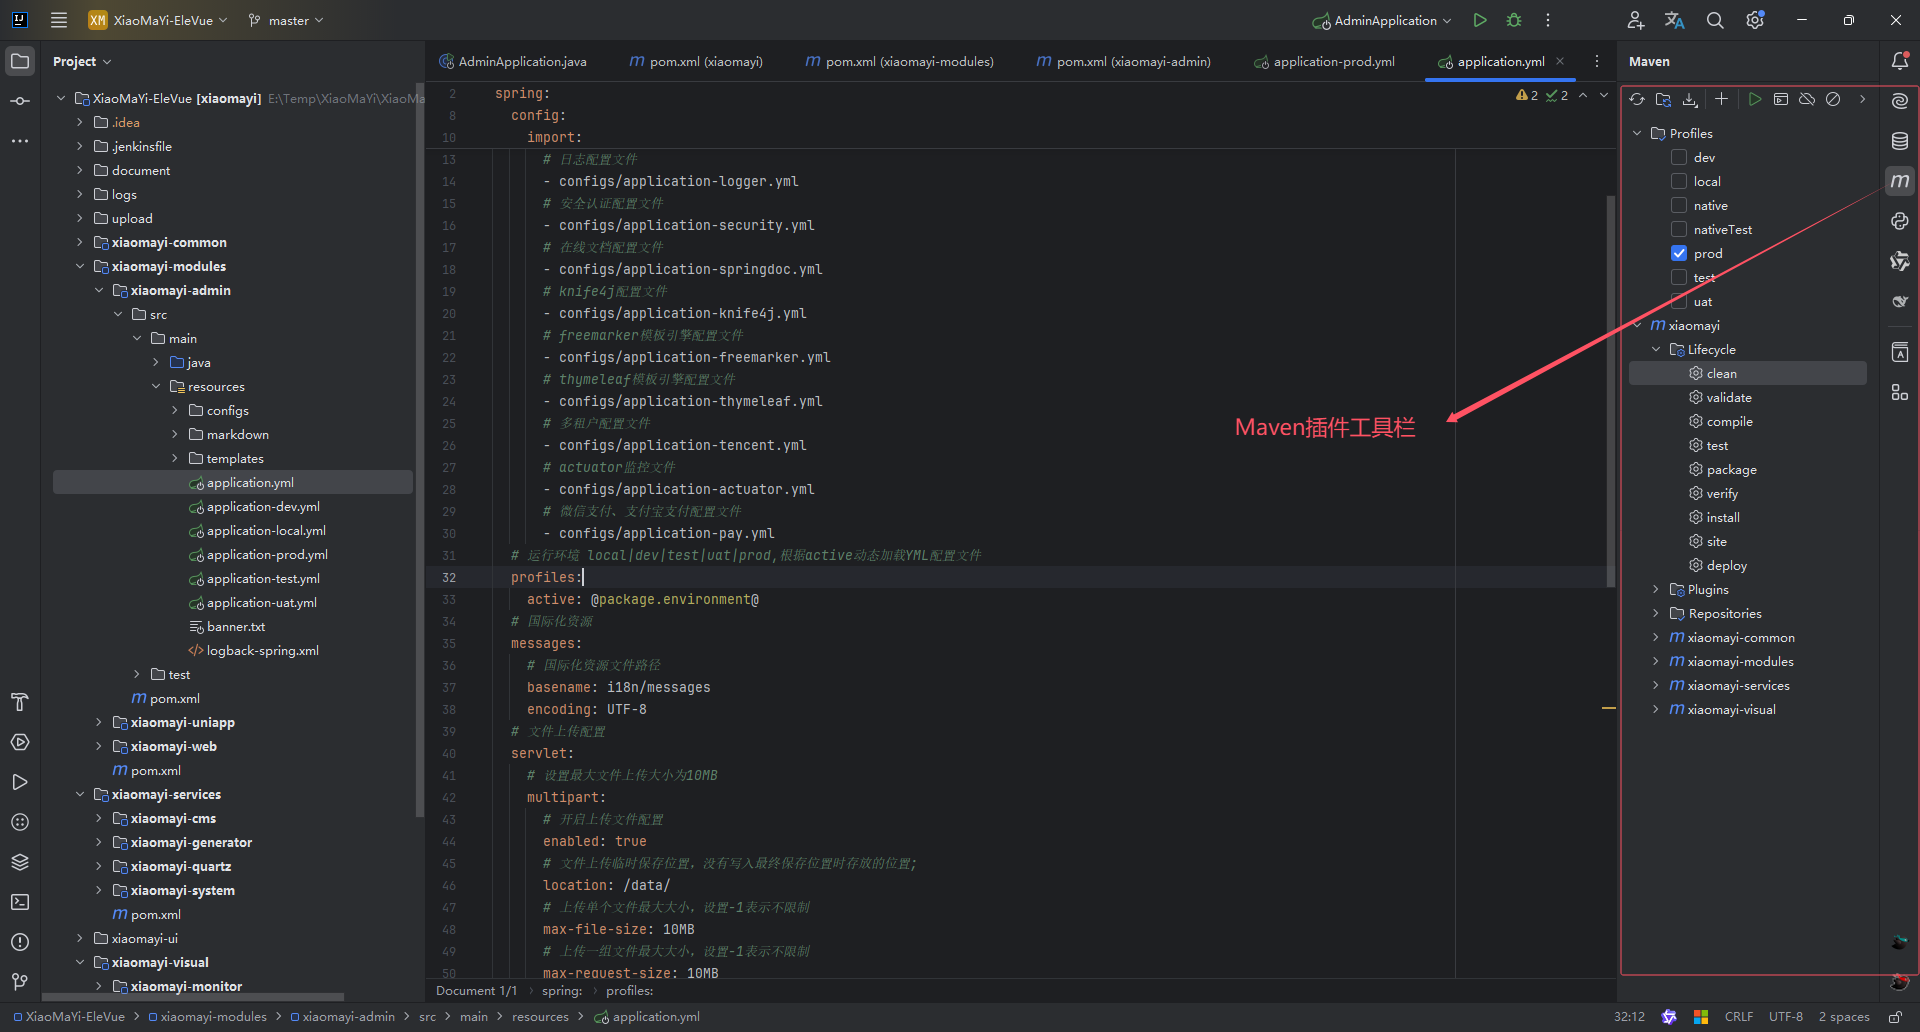Check the uat Maven profile checkbox

1679,301
